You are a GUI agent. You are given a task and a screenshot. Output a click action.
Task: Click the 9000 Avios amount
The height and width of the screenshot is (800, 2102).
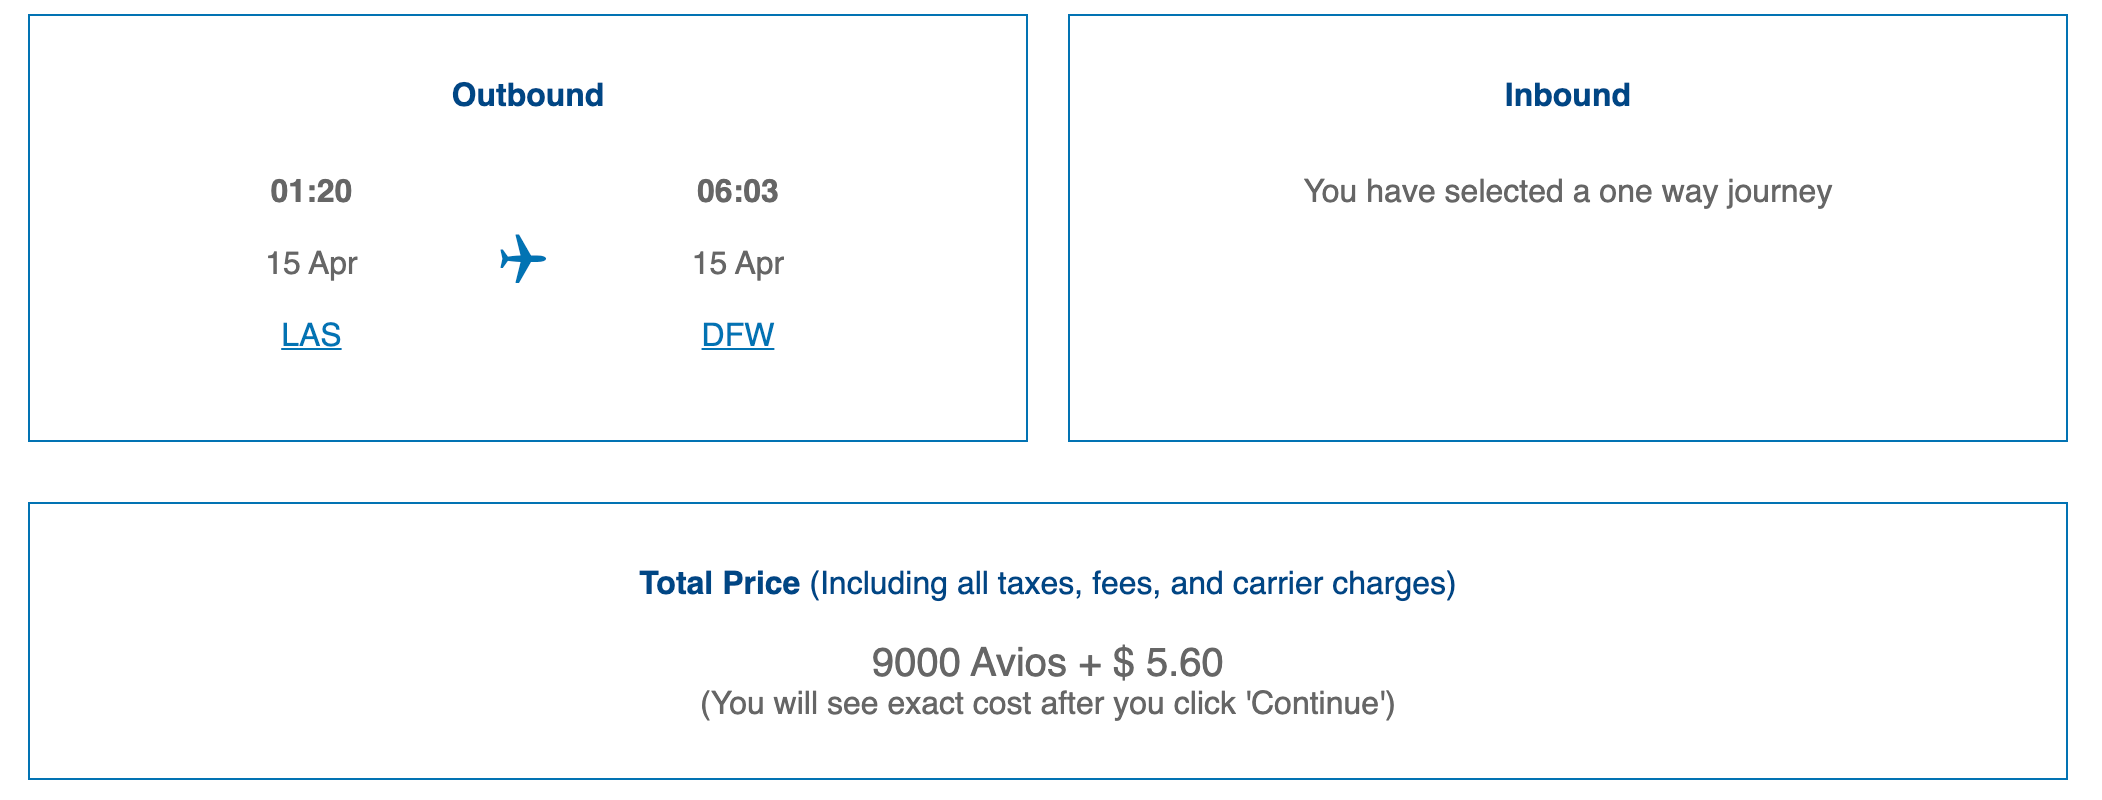pos(967,663)
